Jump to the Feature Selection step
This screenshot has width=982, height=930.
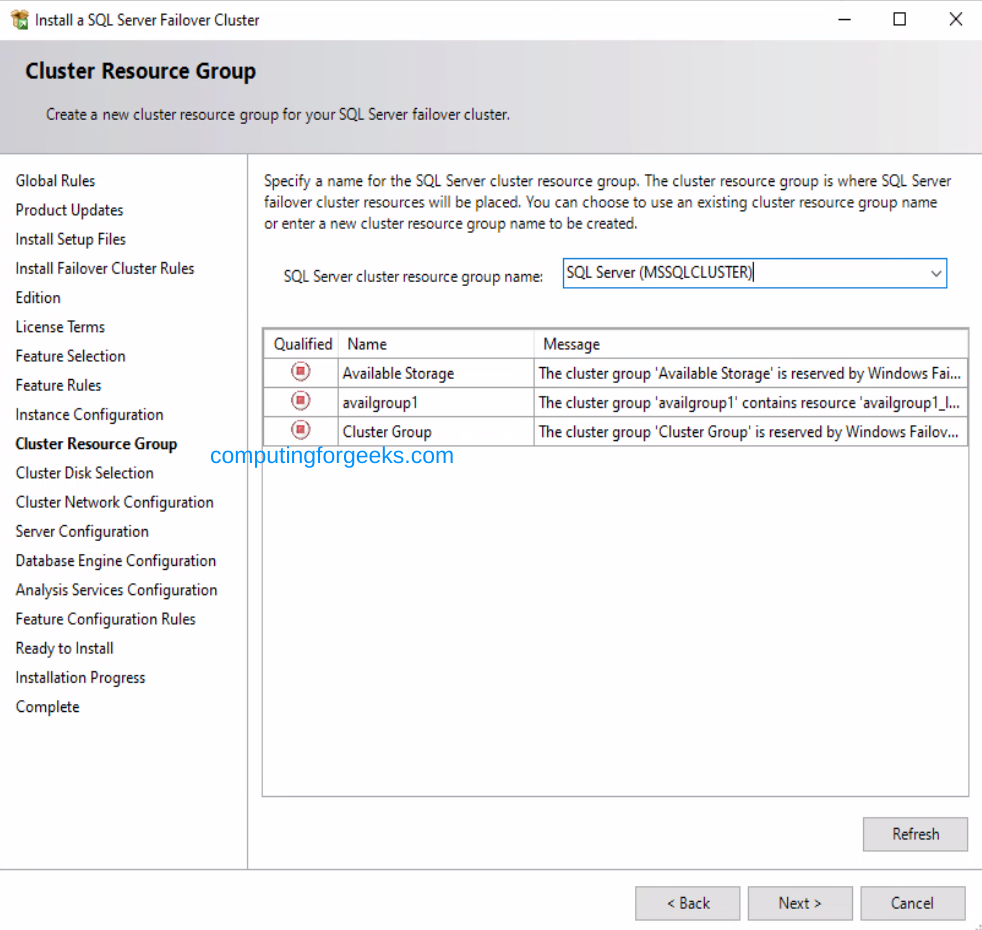point(70,356)
